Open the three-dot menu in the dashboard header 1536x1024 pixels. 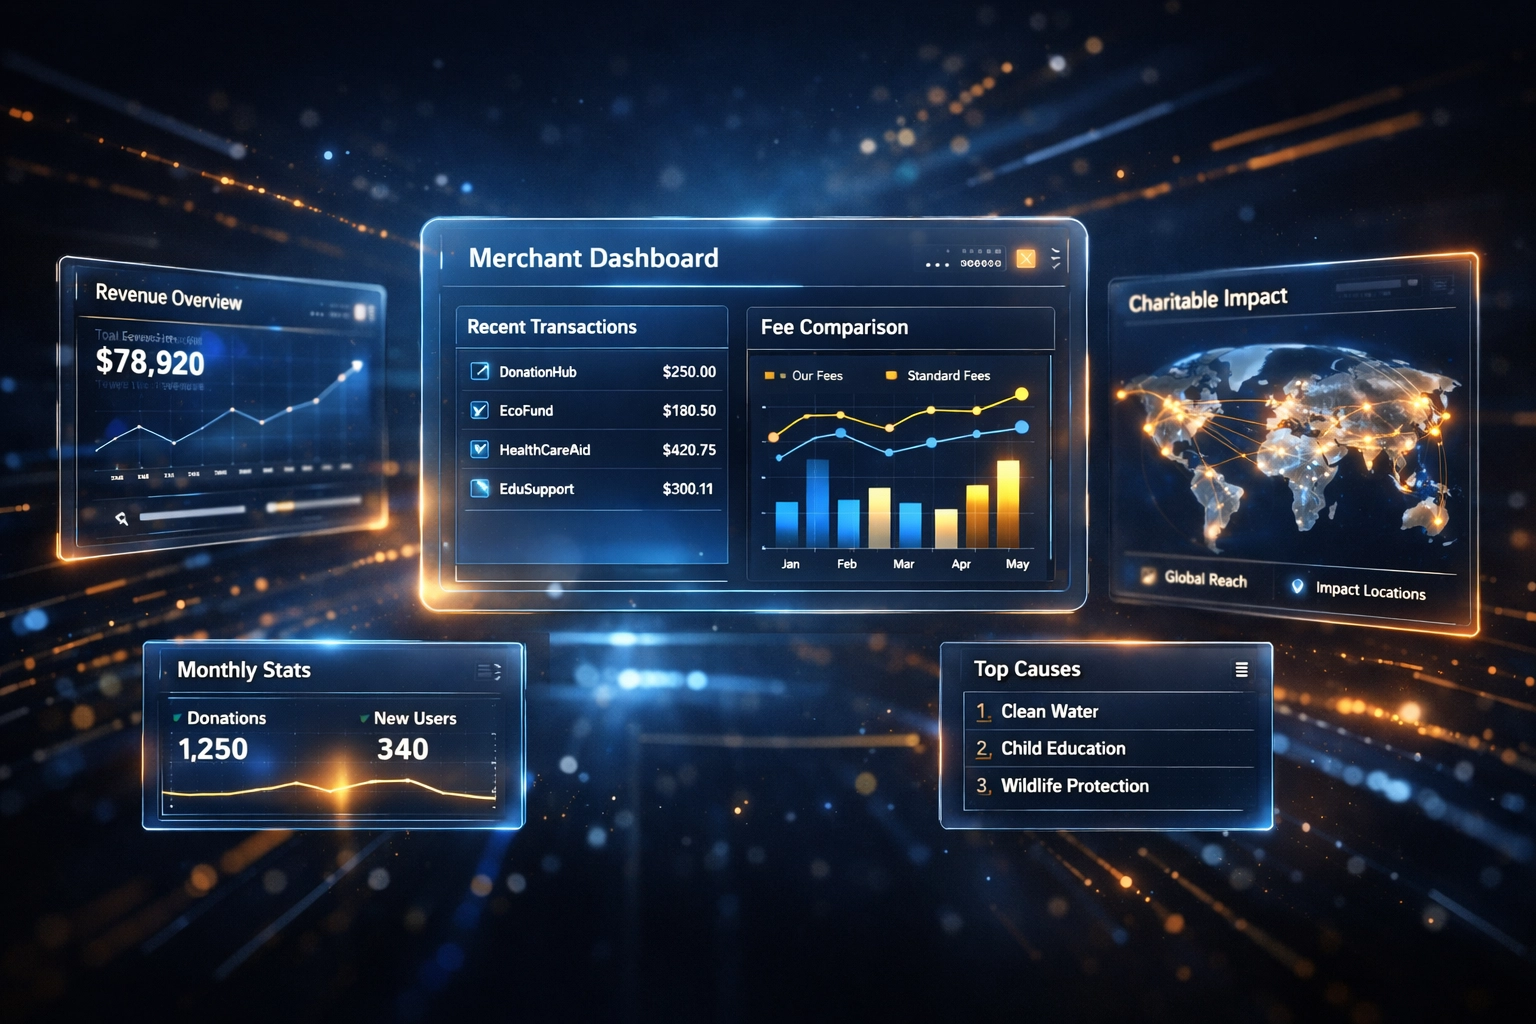[935, 263]
